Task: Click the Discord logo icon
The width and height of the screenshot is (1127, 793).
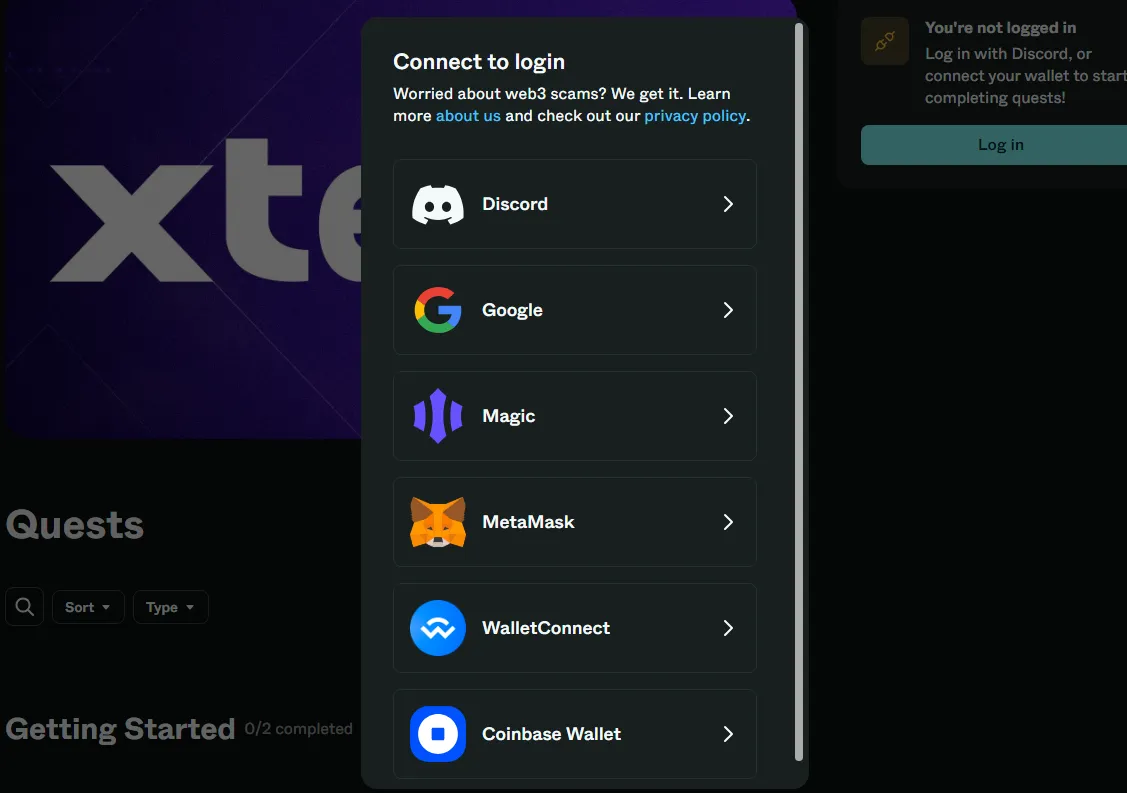Action: point(438,204)
